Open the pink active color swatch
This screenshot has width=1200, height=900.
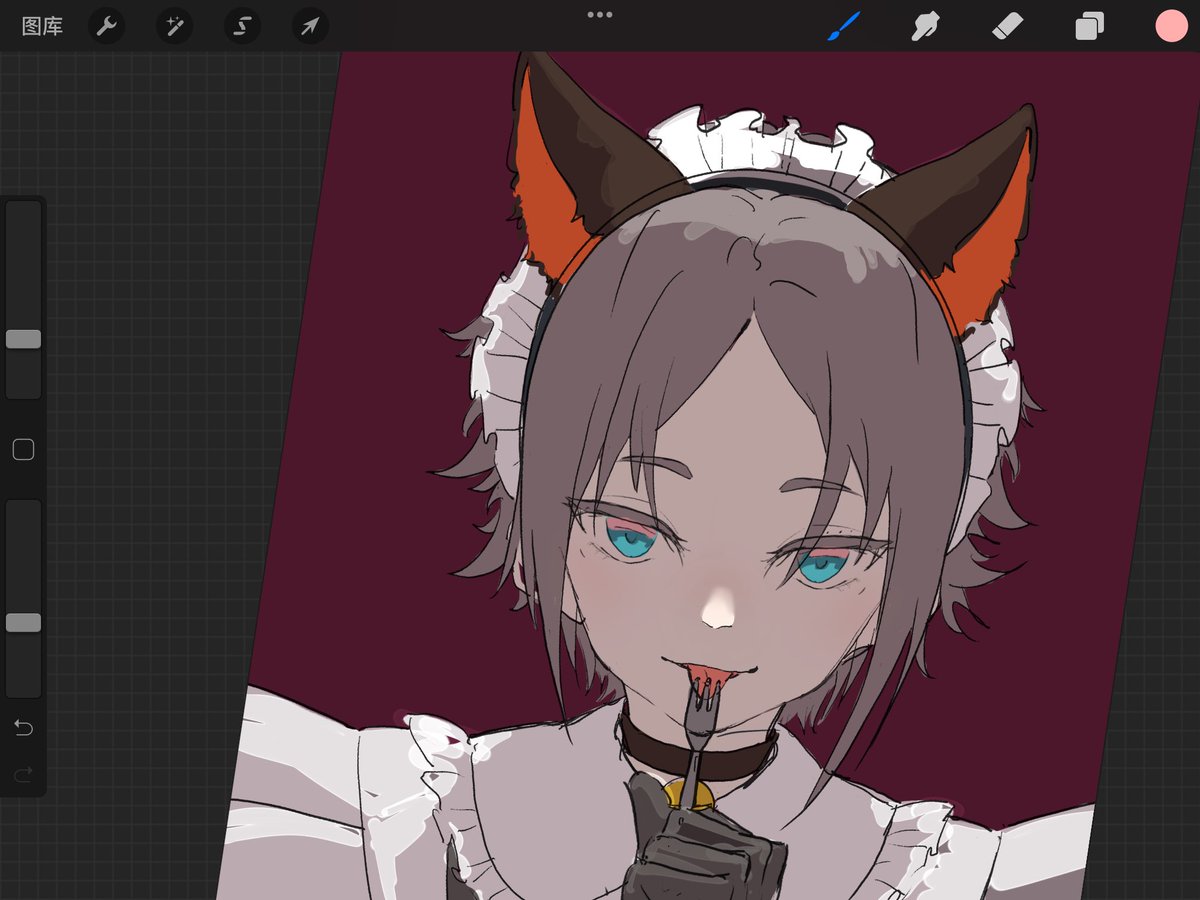click(1171, 26)
